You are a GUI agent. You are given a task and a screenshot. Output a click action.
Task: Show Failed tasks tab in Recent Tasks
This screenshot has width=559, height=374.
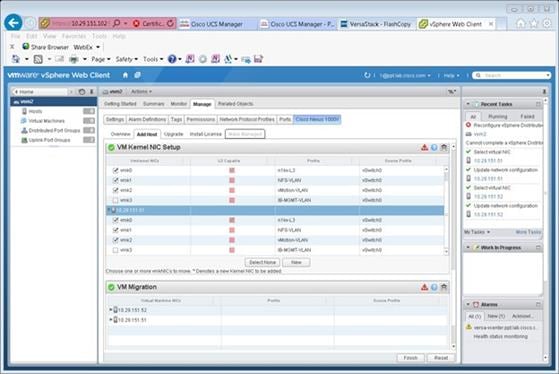tap(527, 117)
